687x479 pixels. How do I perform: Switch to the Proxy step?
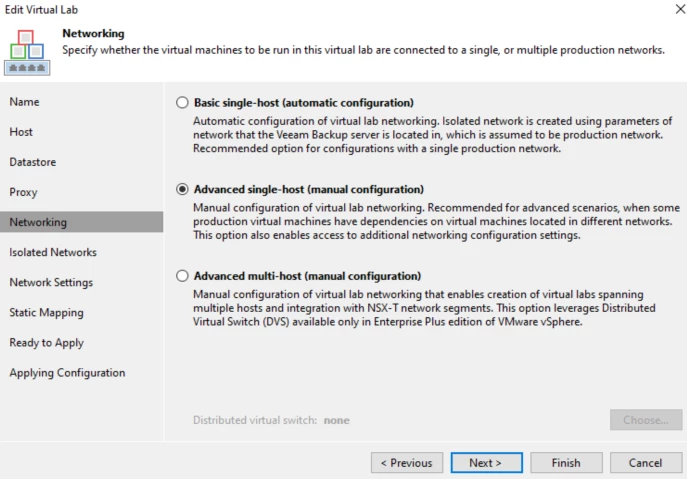pos(24,192)
